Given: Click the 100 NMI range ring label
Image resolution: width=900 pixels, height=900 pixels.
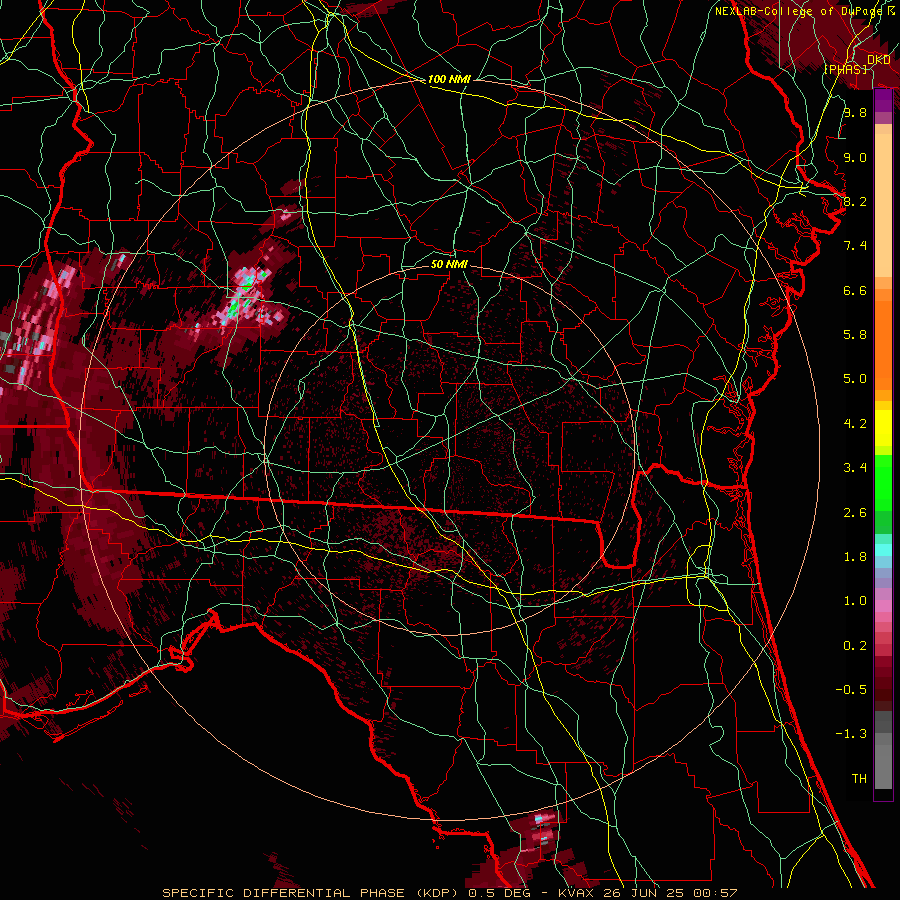Looking at the screenshot, I should 449,79.
